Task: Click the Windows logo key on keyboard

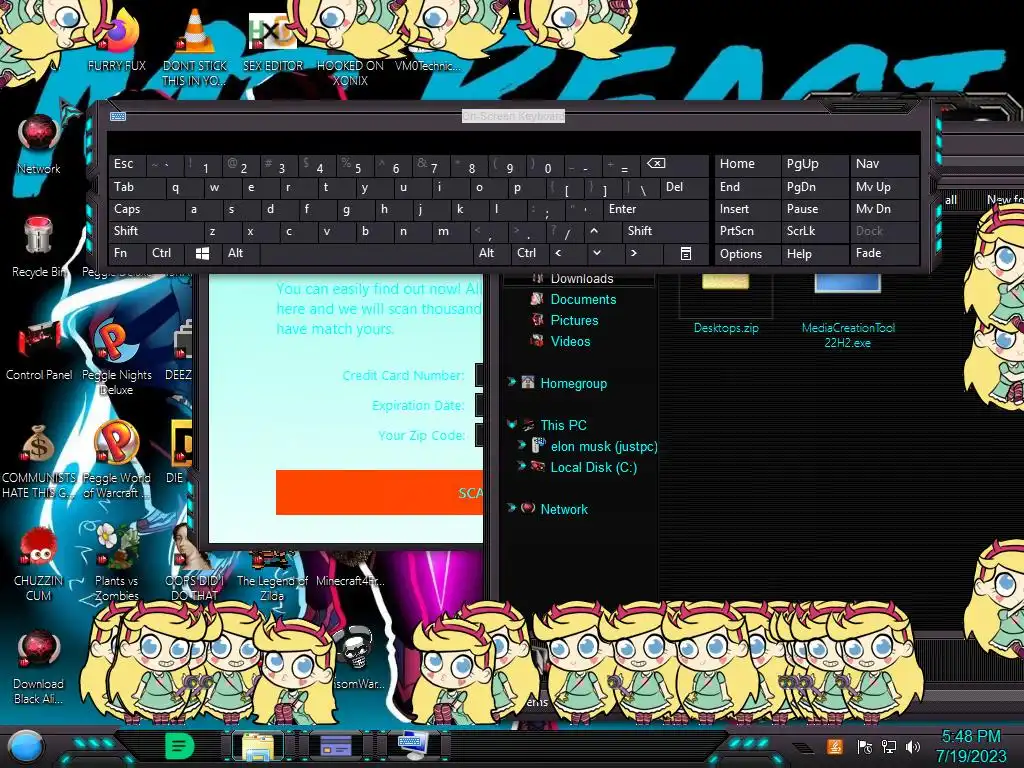Action: coord(202,253)
